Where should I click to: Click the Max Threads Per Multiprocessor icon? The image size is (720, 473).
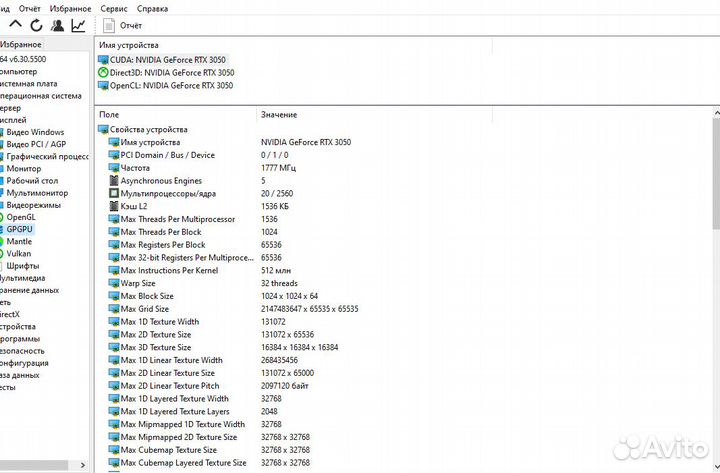[x=113, y=219]
